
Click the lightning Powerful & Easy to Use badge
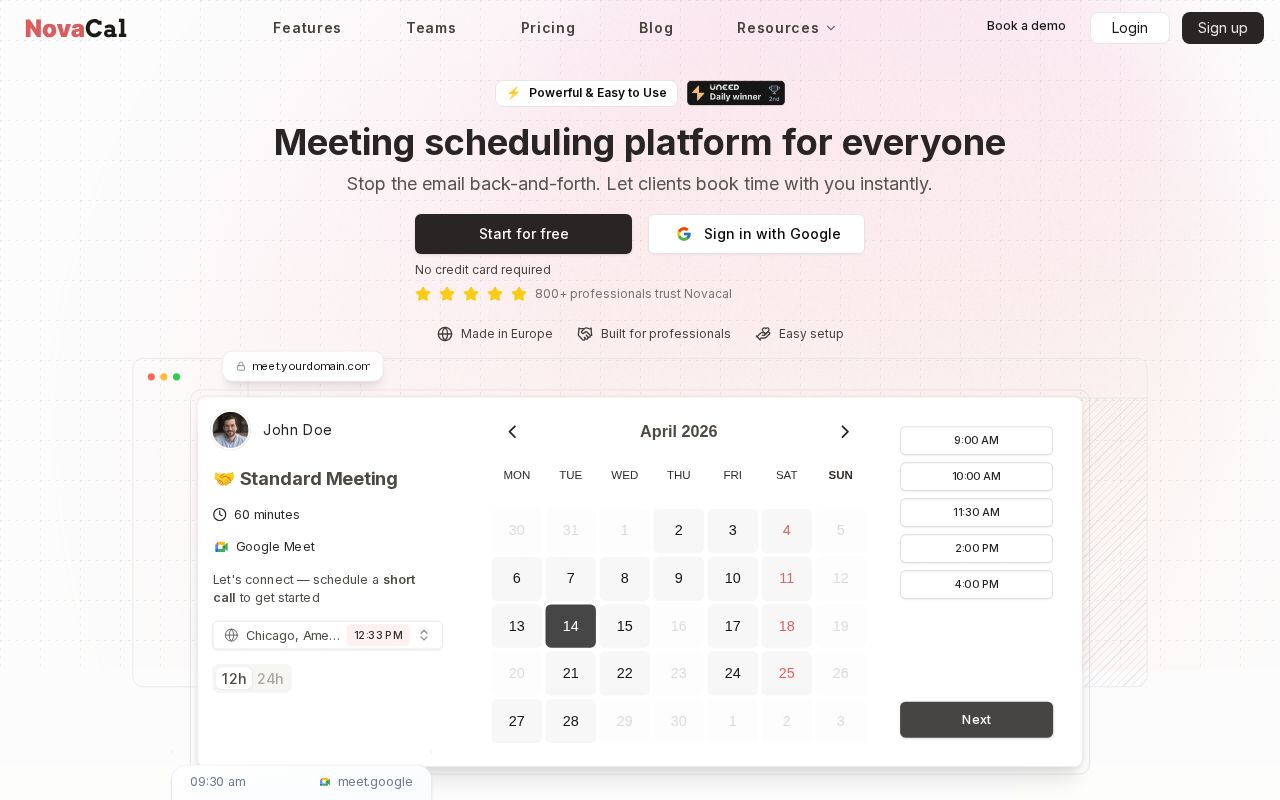586,93
